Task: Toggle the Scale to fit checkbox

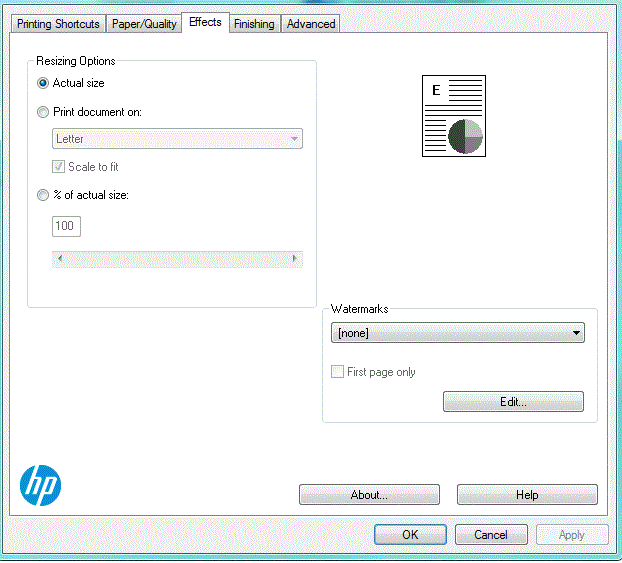Action: tap(58, 167)
